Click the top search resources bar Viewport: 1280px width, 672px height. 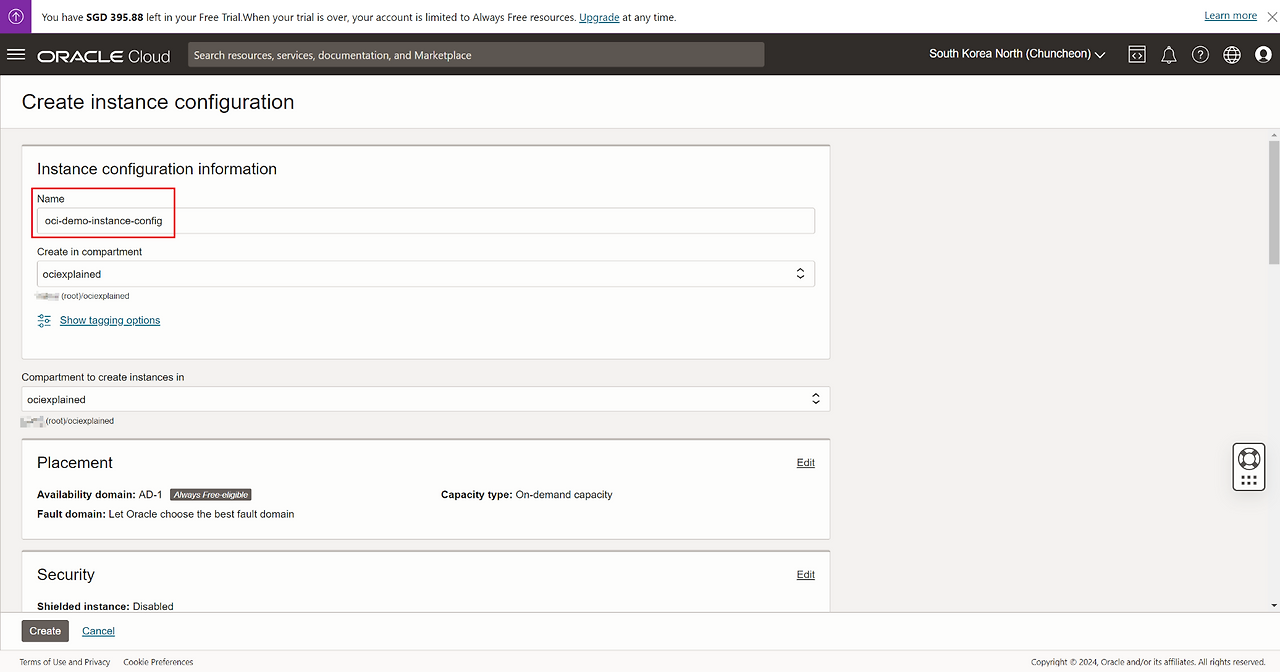click(475, 55)
